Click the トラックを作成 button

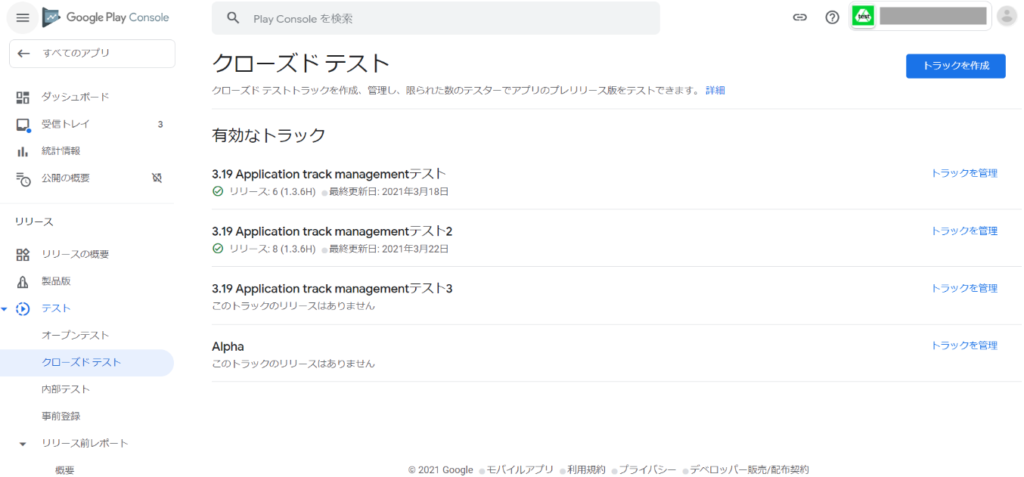pos(955,66)
